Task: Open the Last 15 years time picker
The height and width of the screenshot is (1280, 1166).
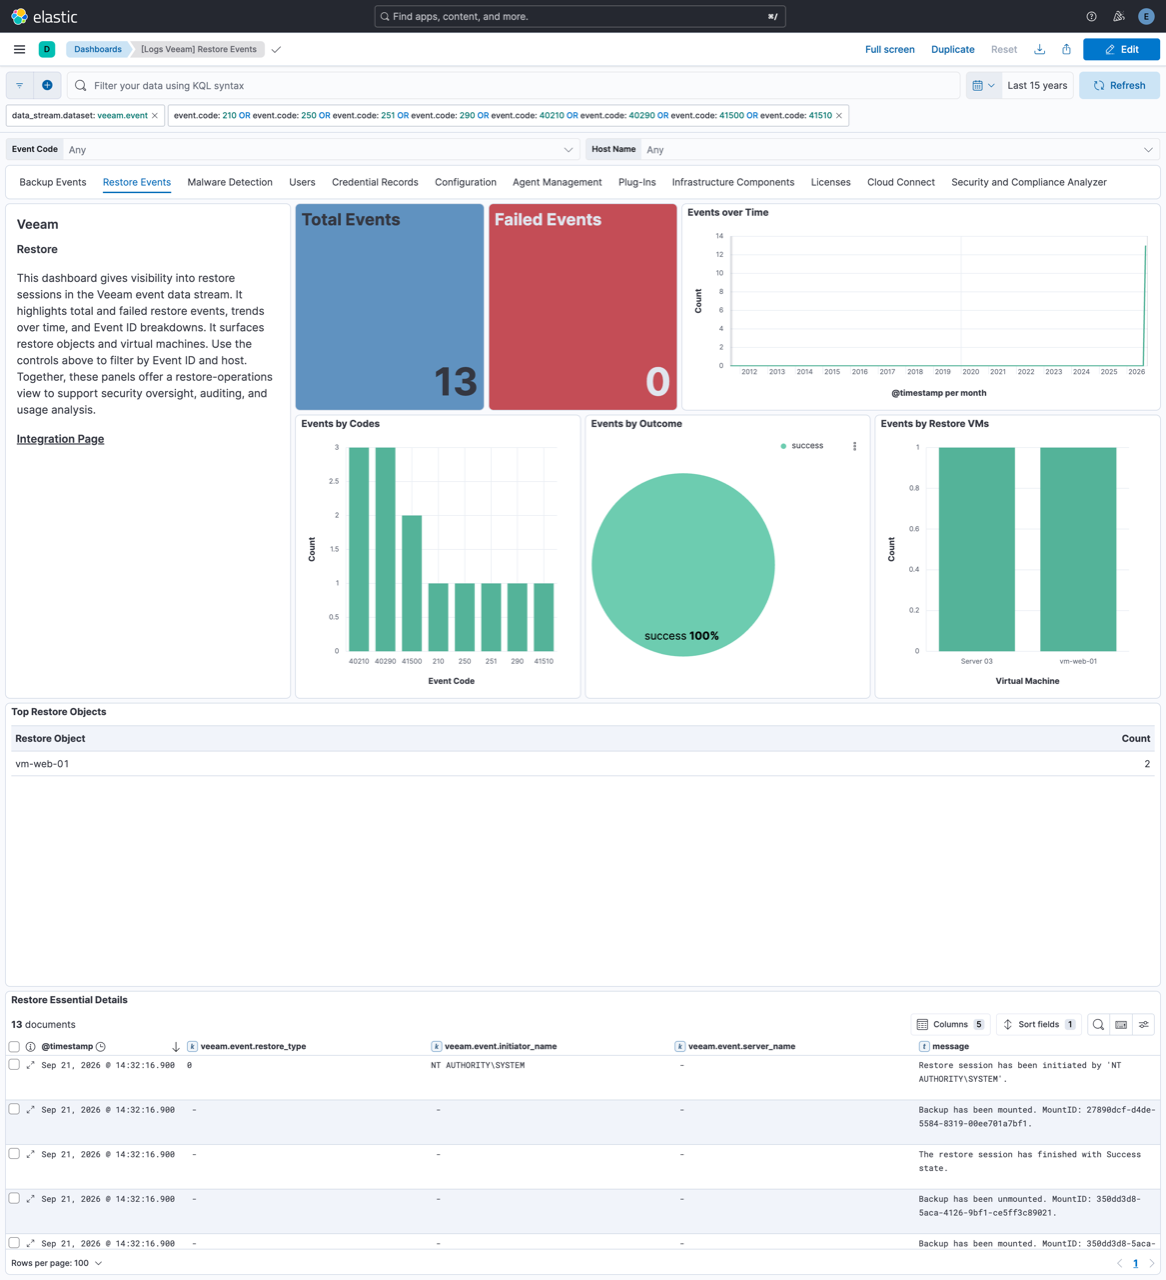Action: pos(1037,85)
